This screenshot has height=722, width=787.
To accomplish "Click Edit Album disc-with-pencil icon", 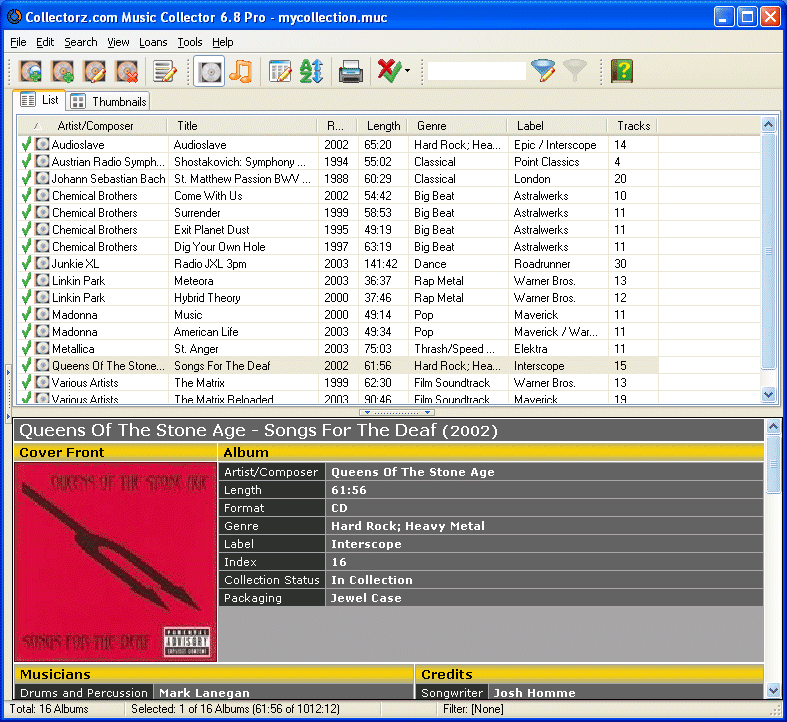I will pos(95,71).
